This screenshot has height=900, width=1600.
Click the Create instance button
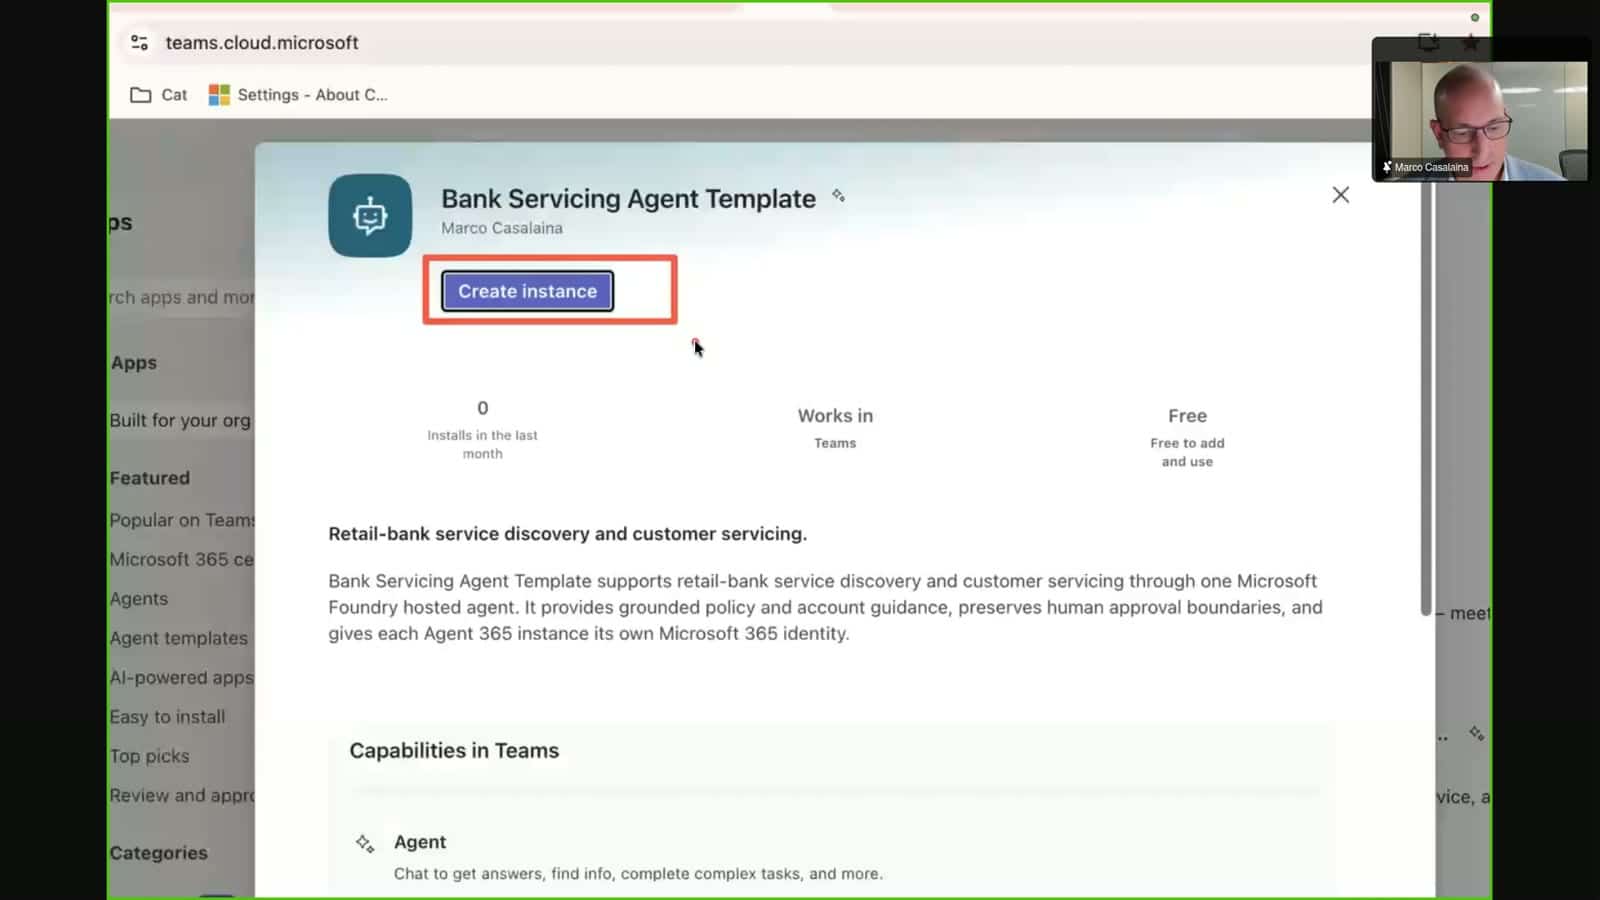point(527,291)
